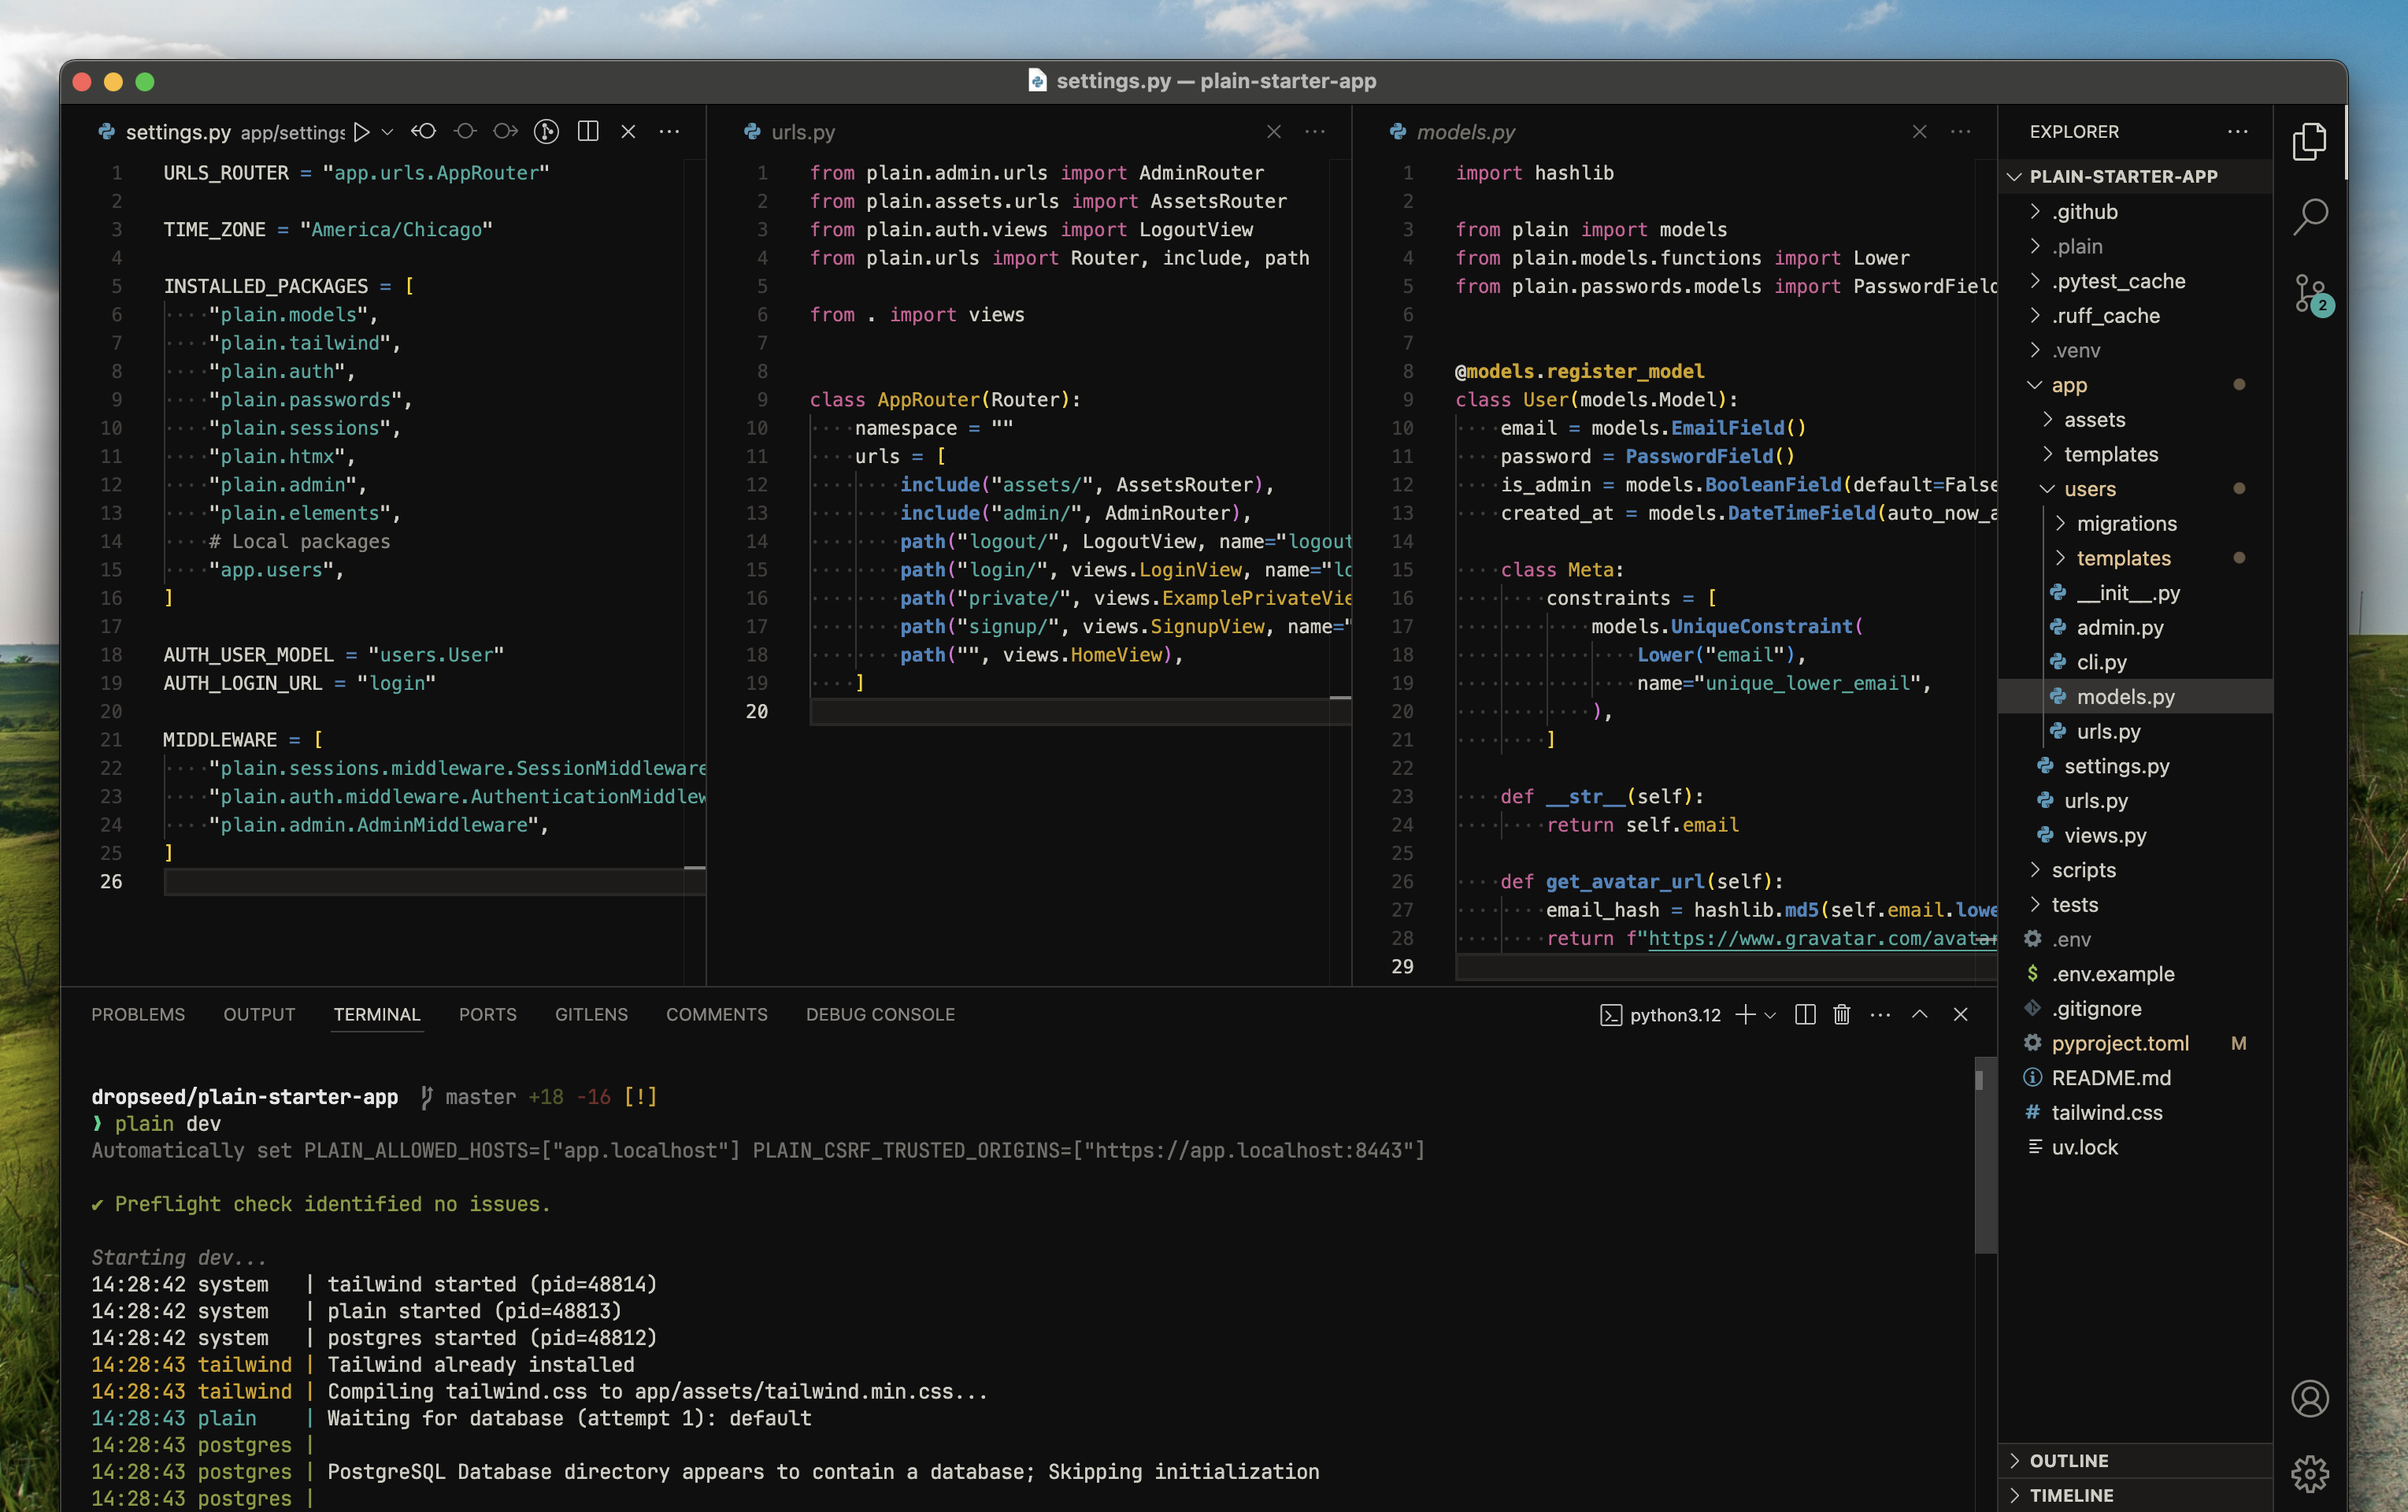Open the run button dropdown chevron
This screenshot has width=2408, height=1512.
(388, 131)
